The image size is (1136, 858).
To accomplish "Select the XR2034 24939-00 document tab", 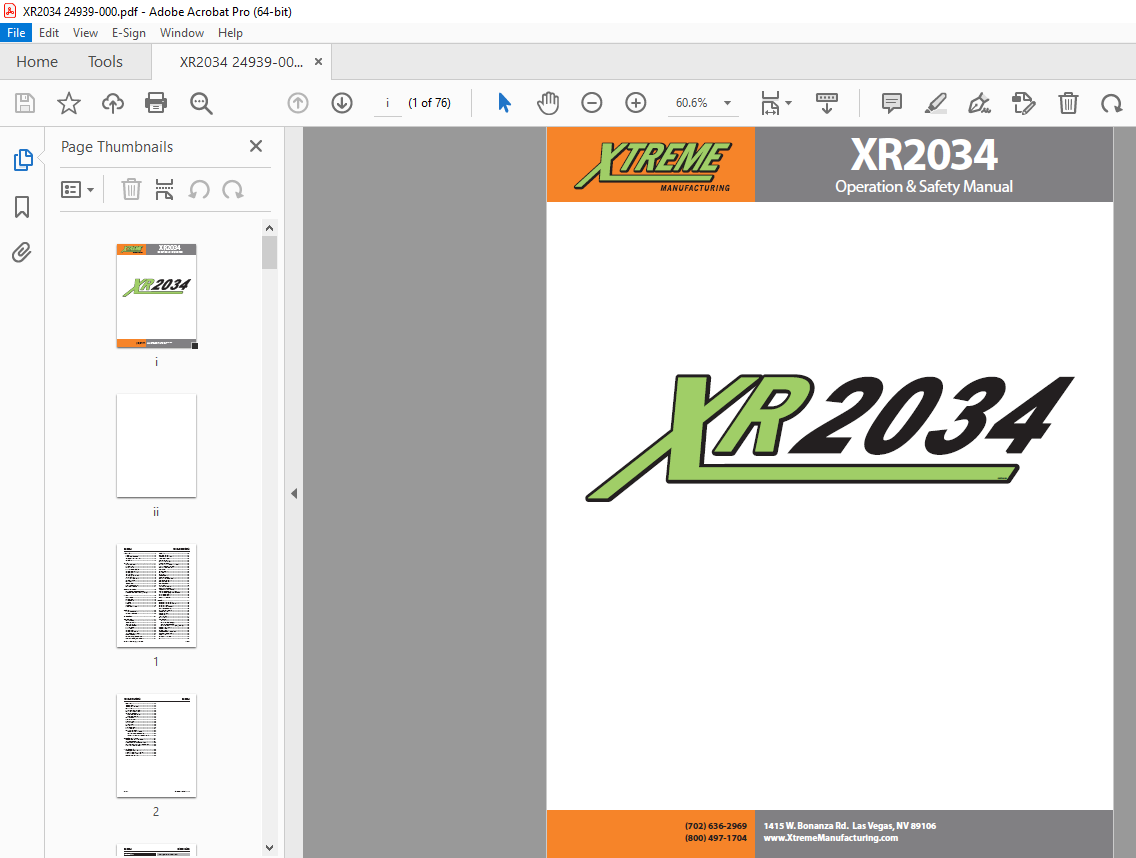I will tap(241, 62).
